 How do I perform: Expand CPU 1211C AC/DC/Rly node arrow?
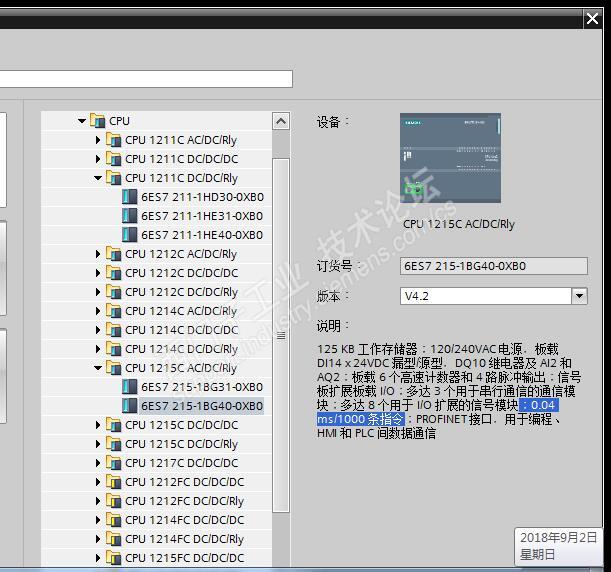[x=98, y=140]
